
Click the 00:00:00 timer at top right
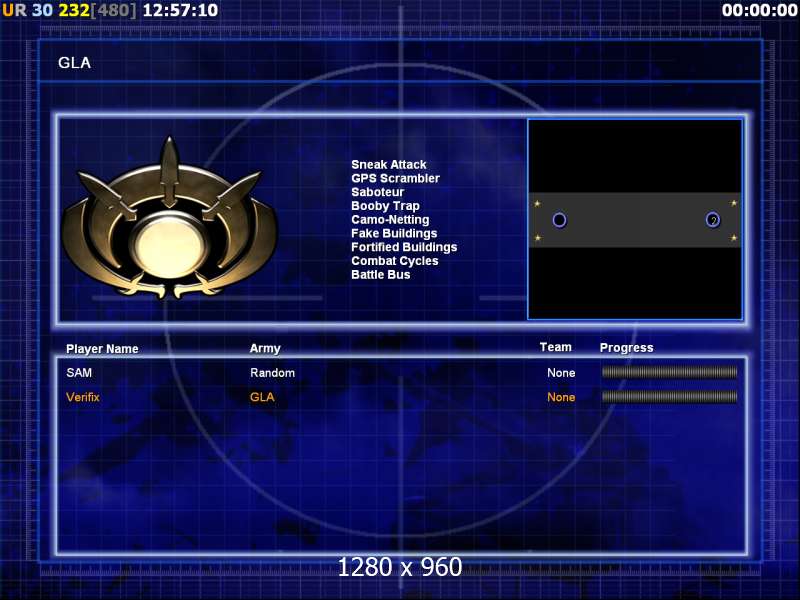760,10
